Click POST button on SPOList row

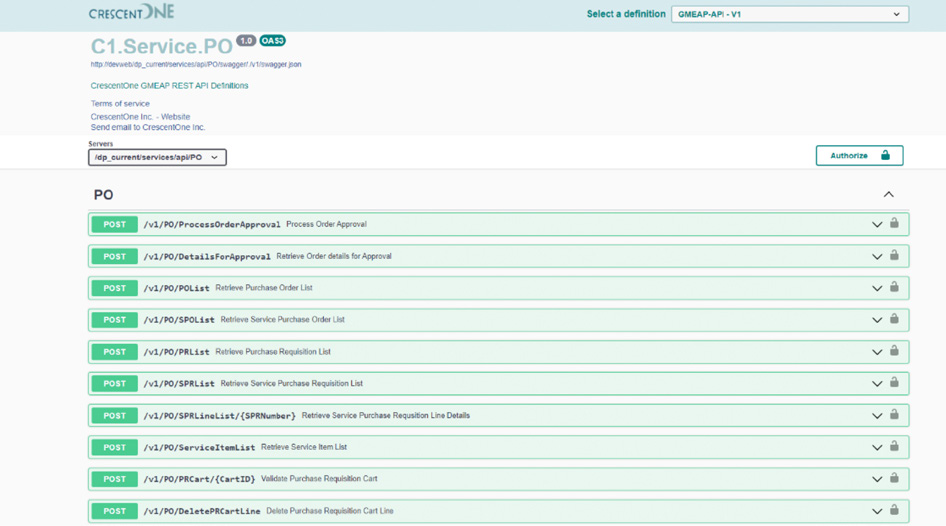(115, 320)
